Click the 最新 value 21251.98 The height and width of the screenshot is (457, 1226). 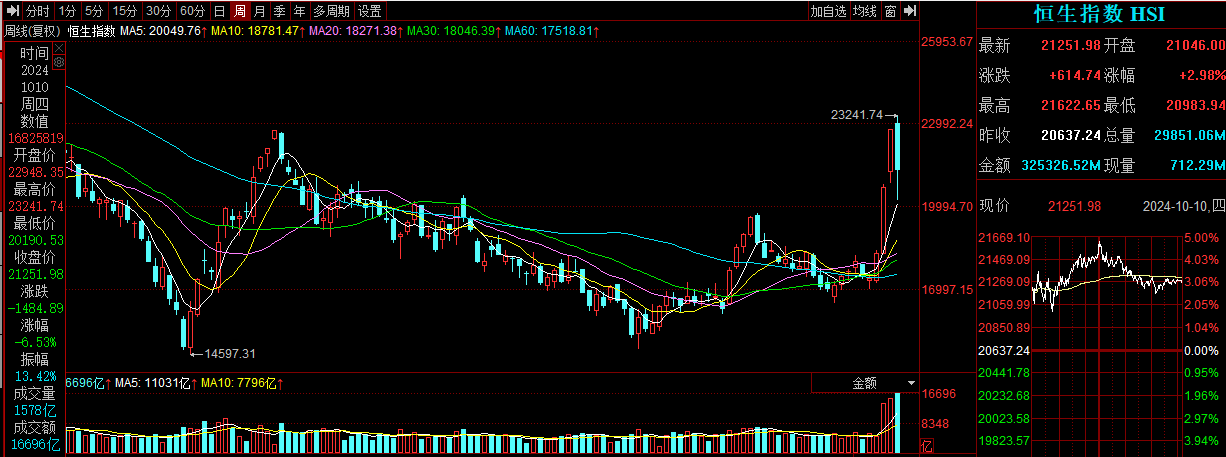coord(1071,45)
